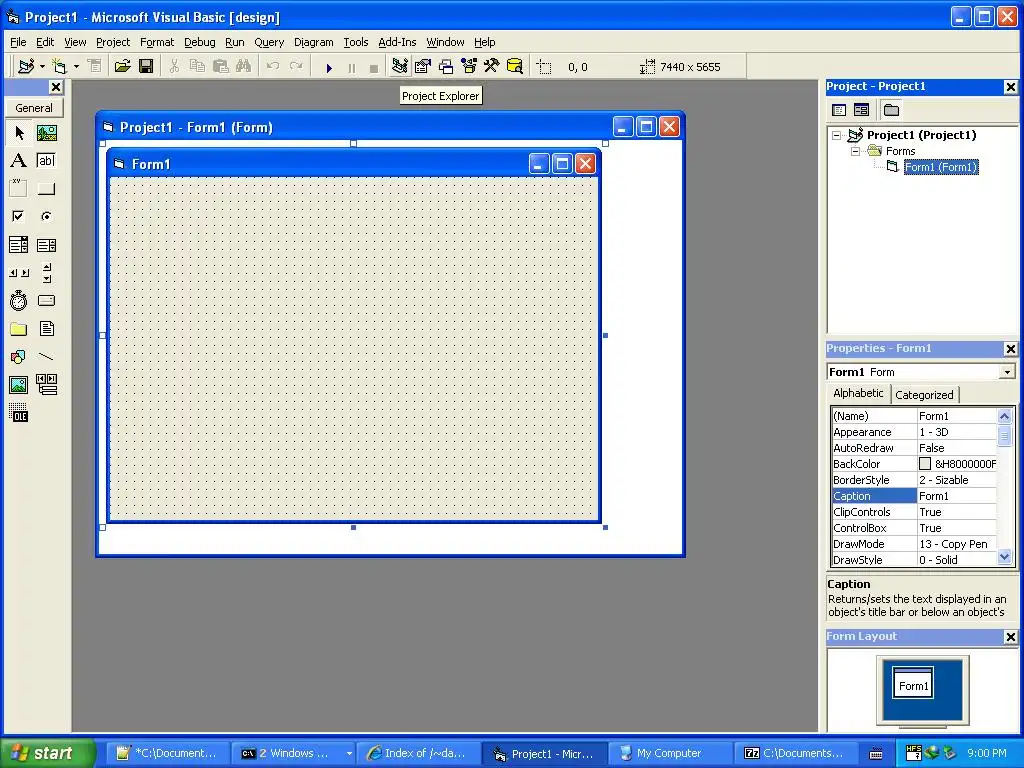
Task: Open the Add Form dropdown arrow
Action: pos(76,67)
